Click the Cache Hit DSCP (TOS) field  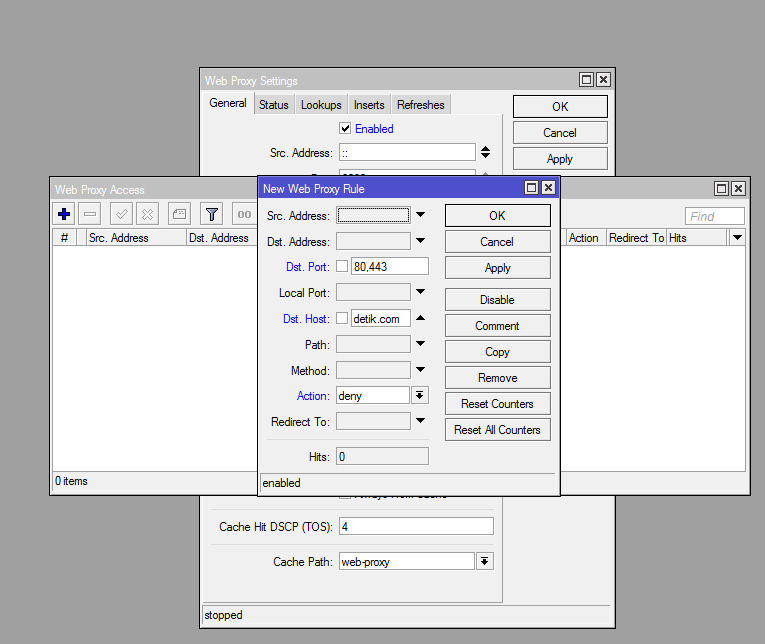tap(416, 526)
